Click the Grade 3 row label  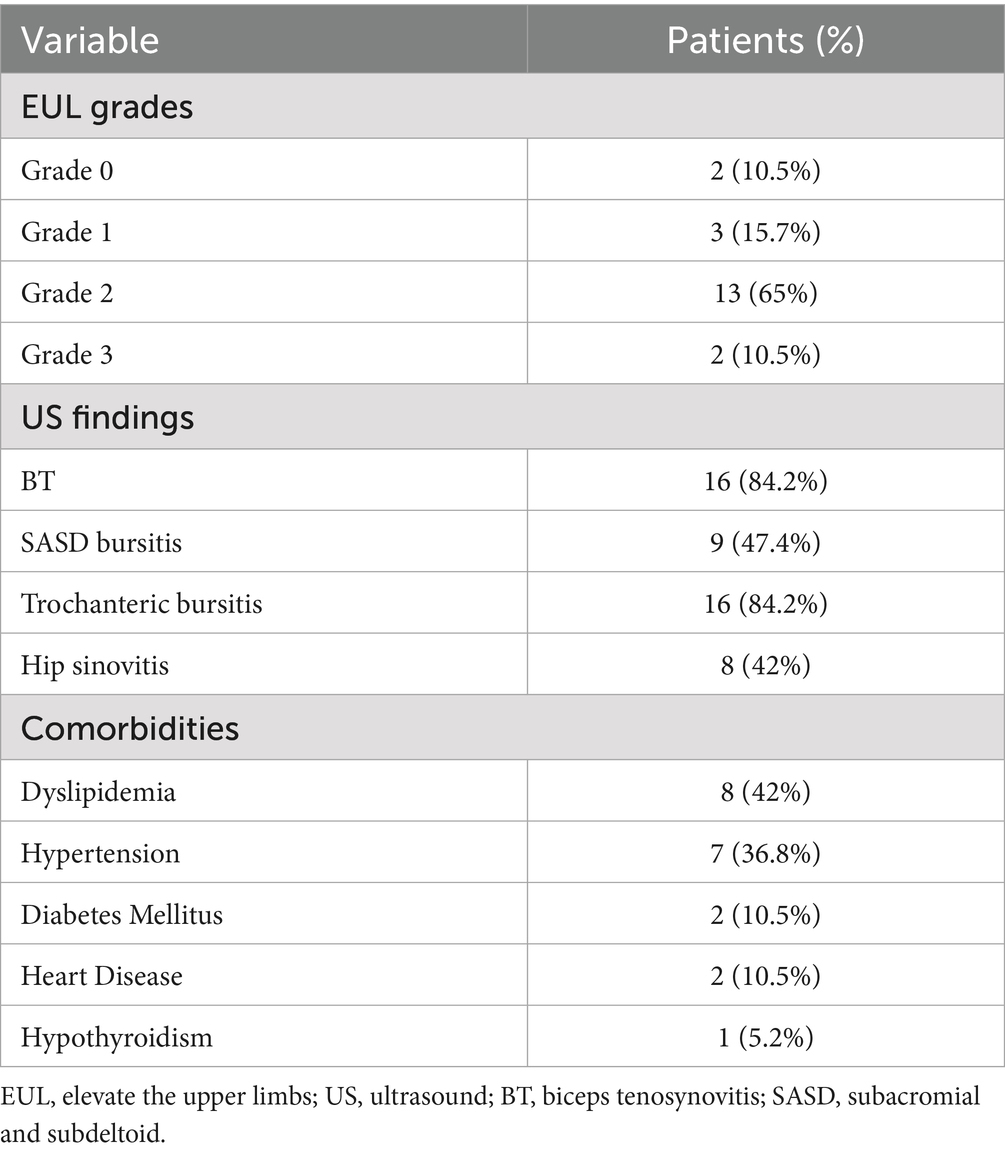pos(67,353)
